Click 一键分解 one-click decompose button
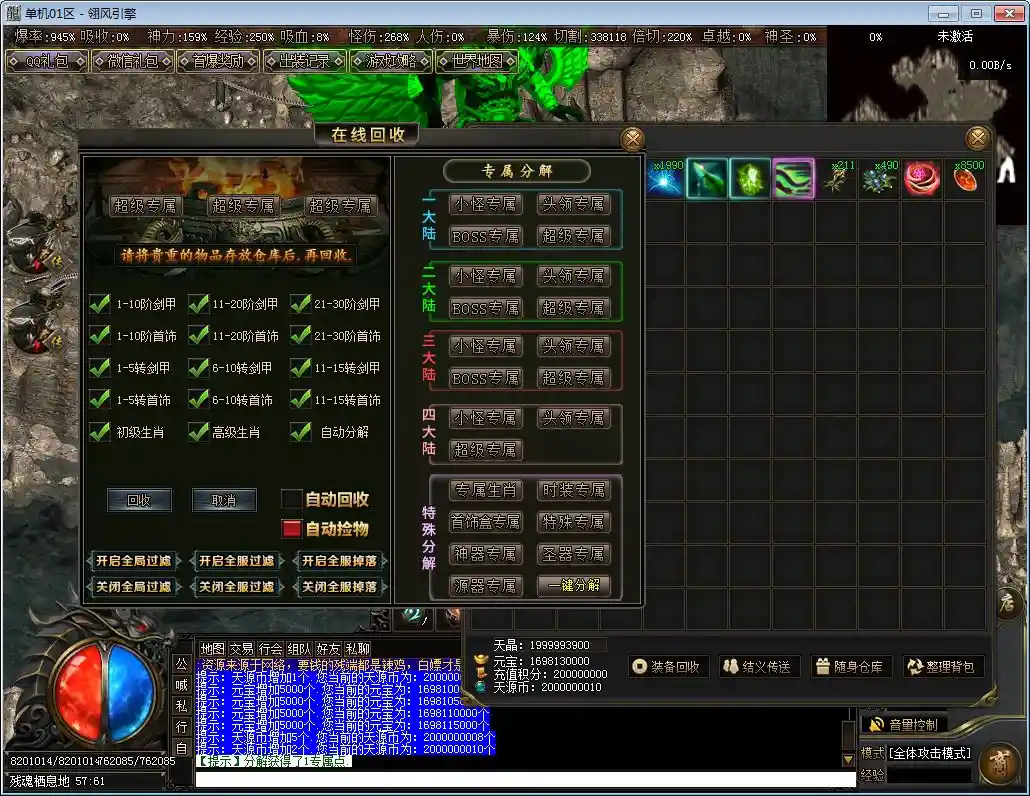Image resolution: width=1030 pixels, height=796 pixels. [x=573, y=585]
